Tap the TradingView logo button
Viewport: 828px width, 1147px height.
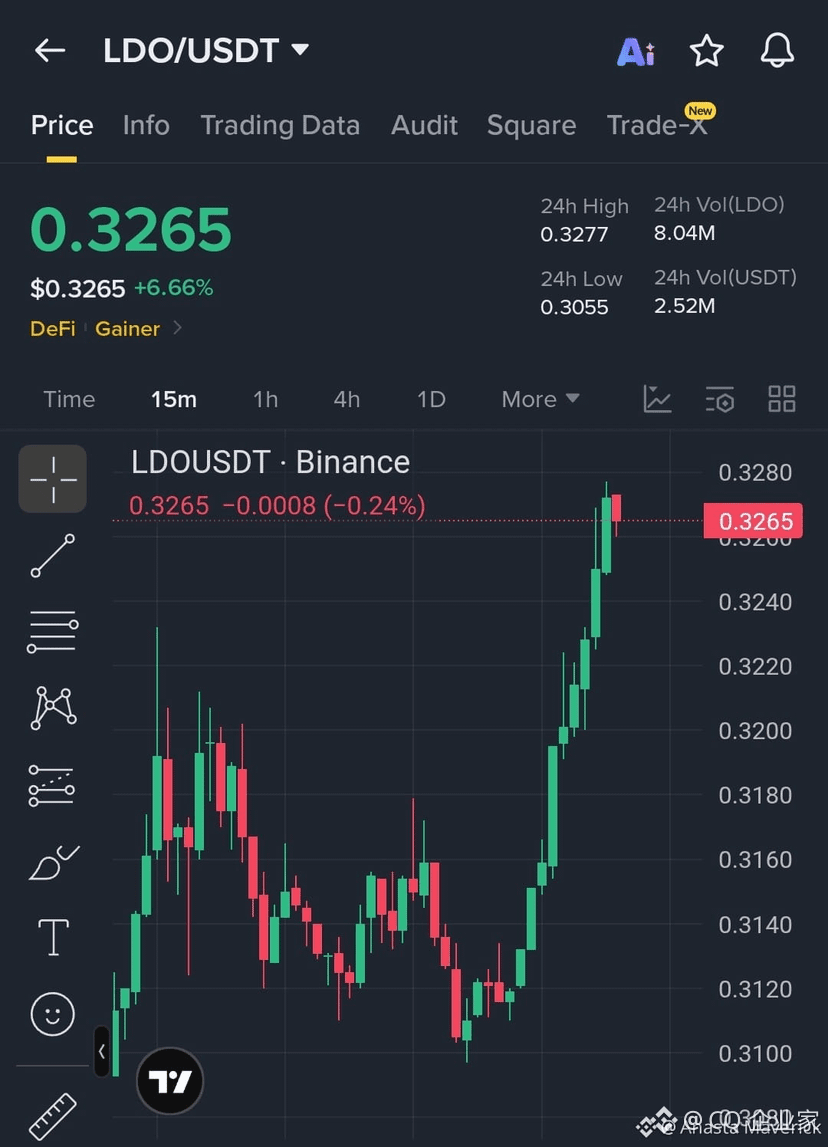click(170, 1080)
